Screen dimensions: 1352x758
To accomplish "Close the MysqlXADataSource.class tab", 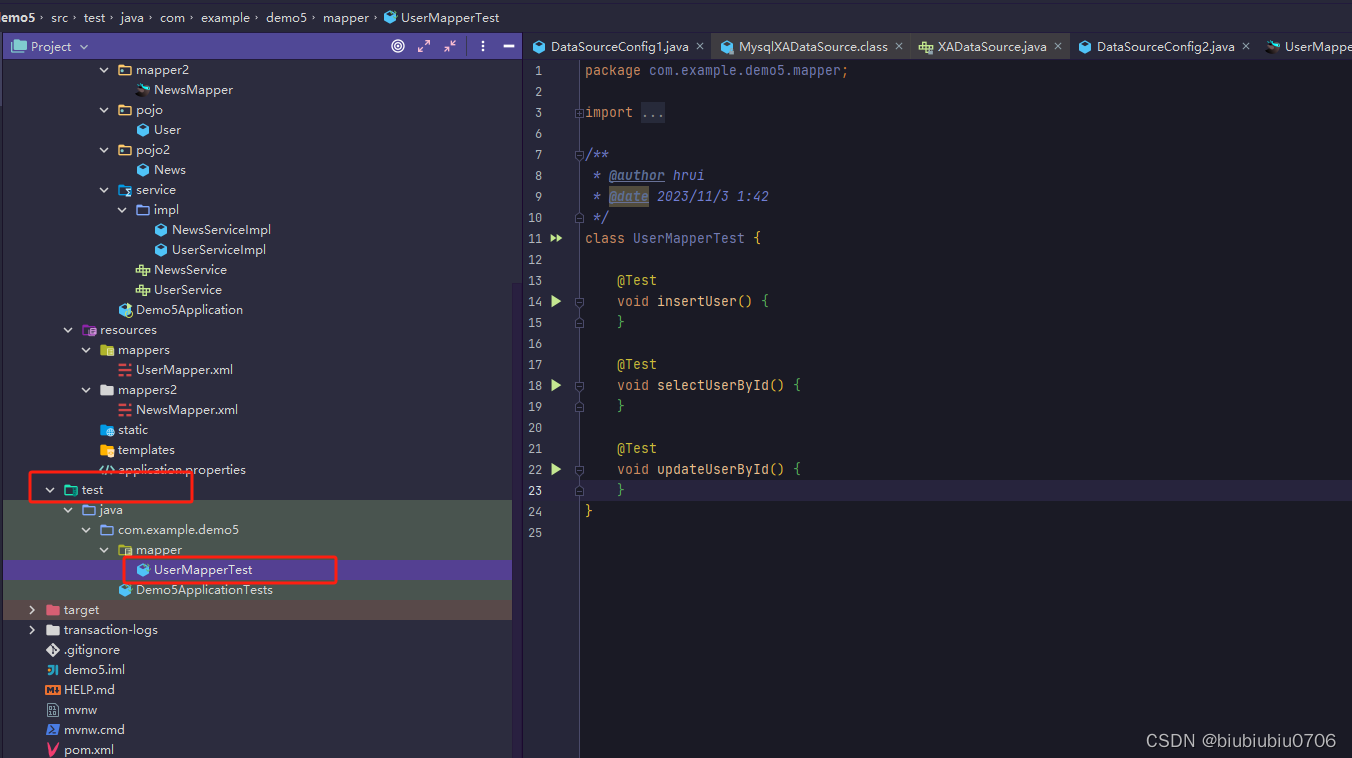I will (x=899, y=47).
